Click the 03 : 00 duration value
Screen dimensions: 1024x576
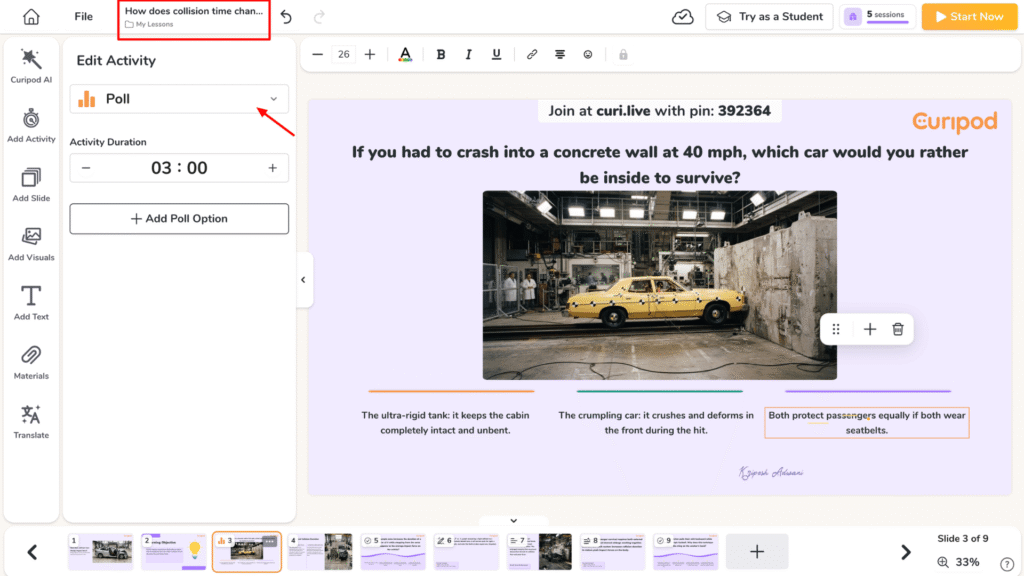pos(179,168)
